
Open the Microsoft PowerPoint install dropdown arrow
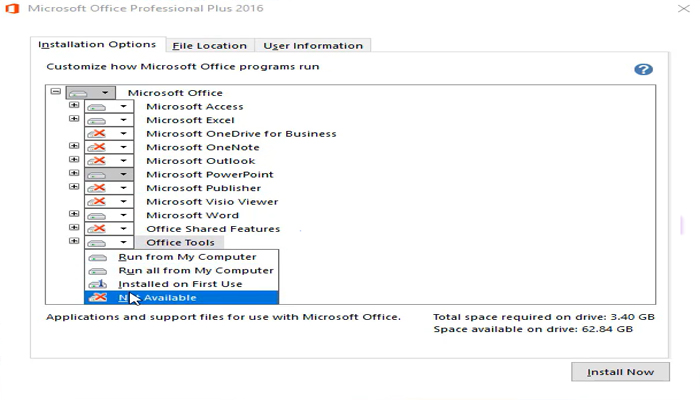click(x=123, y=174)
